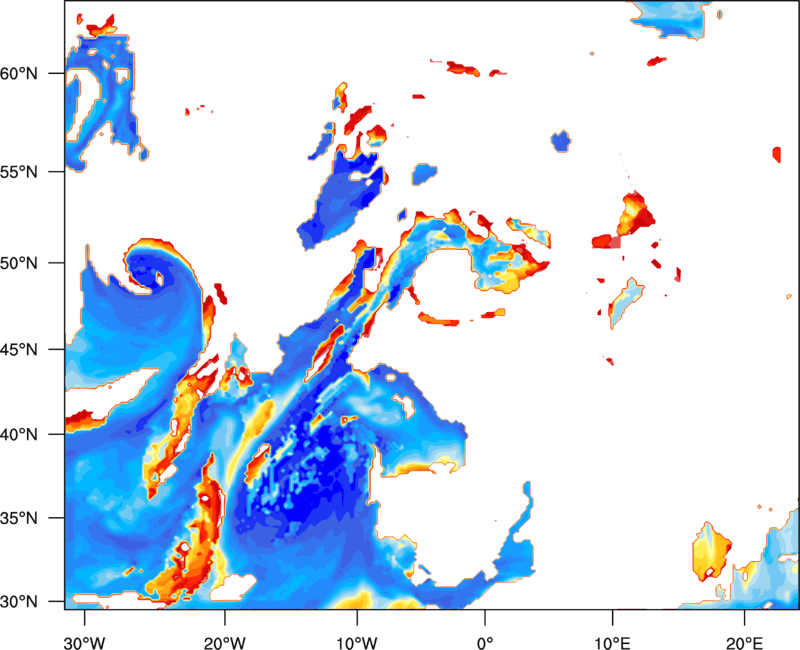The width and height of the screenshot is (800, 650).
Task: Click the small isolated blue patch near 56°N
Action: coord(561,142)
